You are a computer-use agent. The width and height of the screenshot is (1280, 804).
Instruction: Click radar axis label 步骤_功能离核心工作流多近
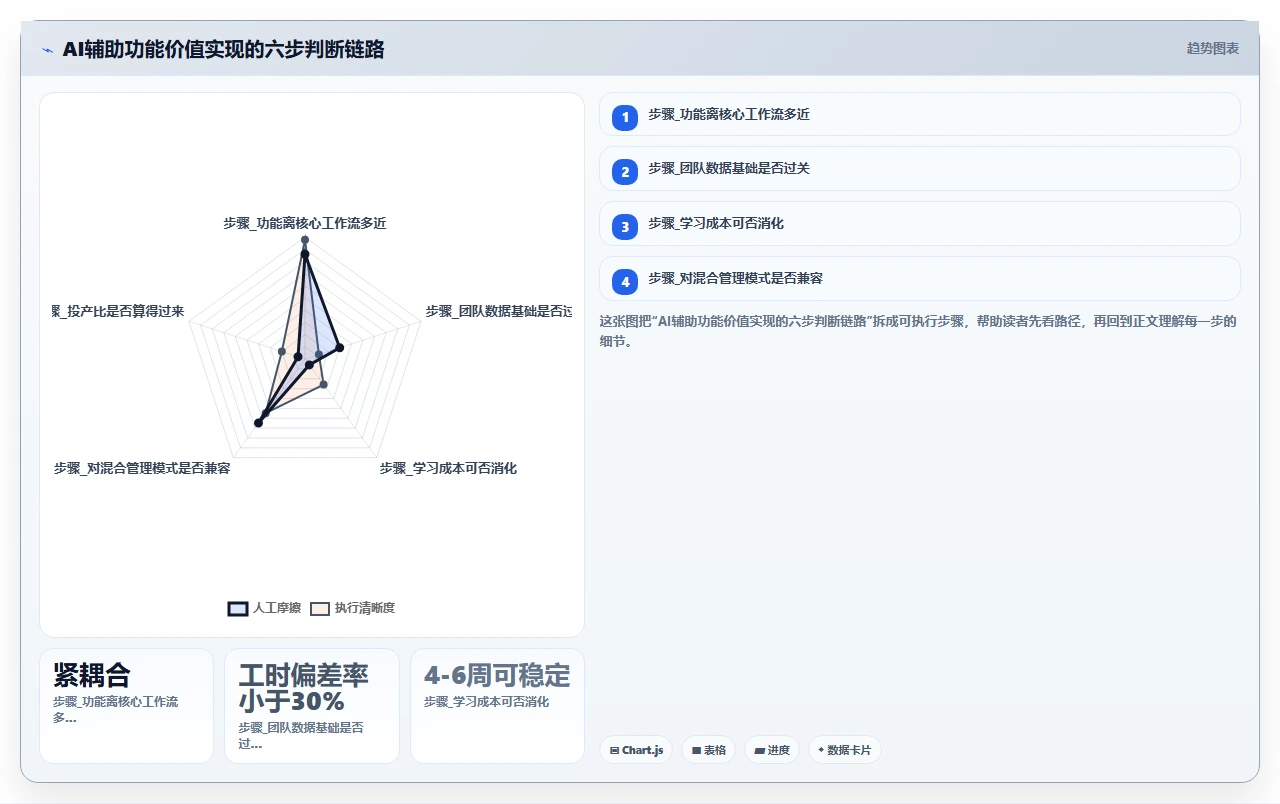305,223
